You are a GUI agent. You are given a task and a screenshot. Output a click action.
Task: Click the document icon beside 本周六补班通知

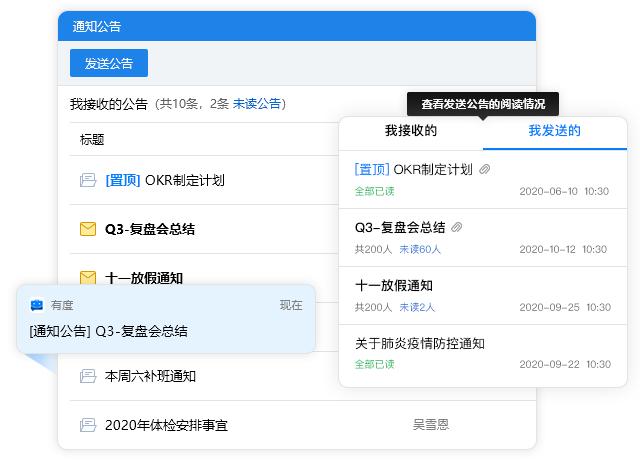(87, 376)
